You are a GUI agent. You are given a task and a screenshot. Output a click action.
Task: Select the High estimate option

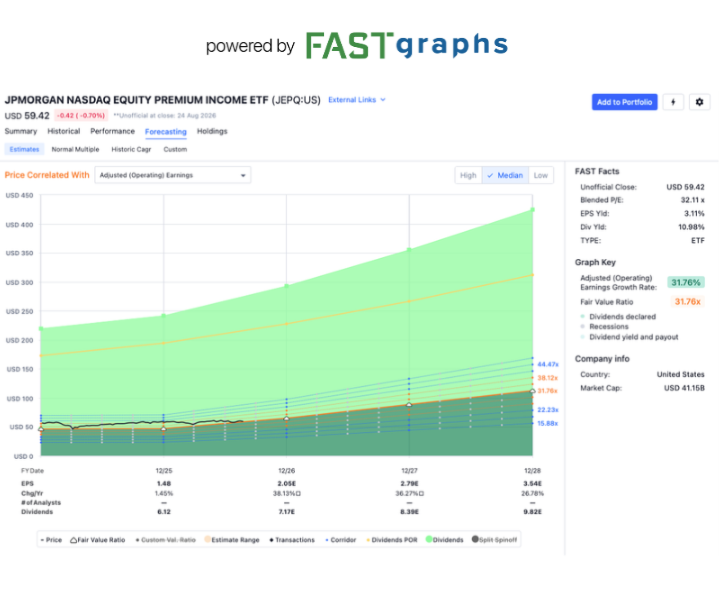(x=468, y=175)
